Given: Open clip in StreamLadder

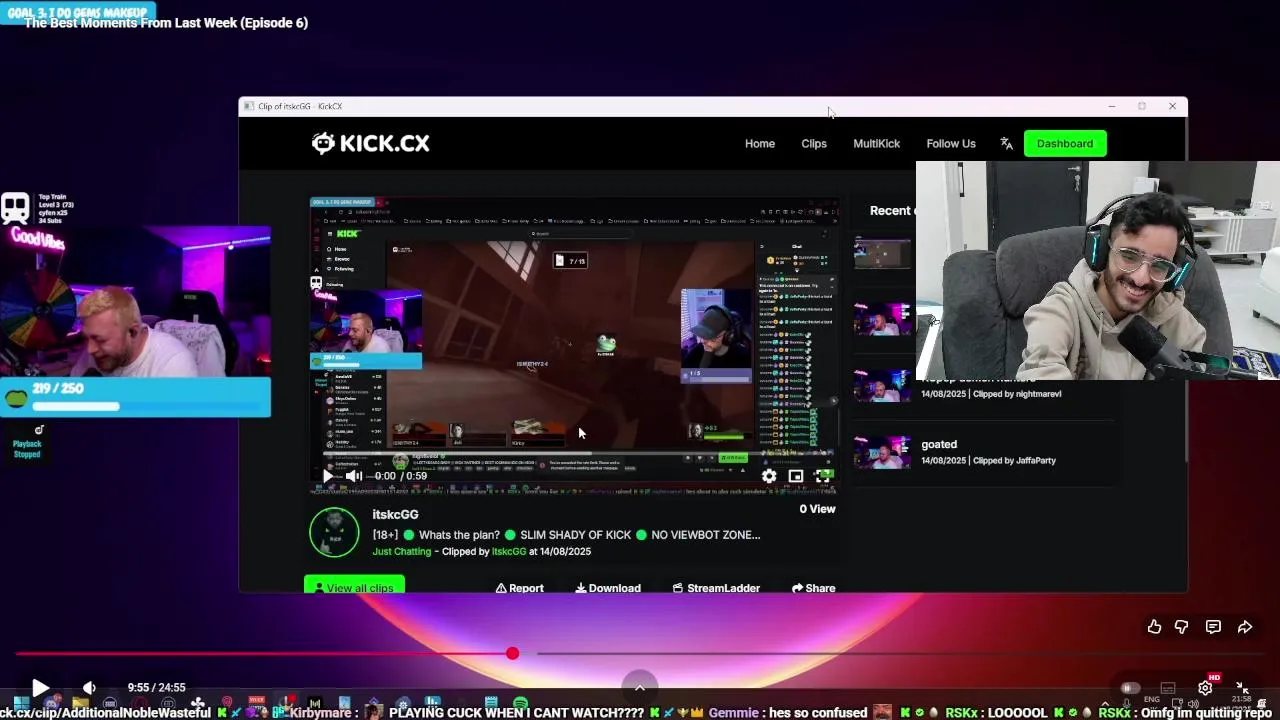Looking at the screenshot, I should point(716,588).
